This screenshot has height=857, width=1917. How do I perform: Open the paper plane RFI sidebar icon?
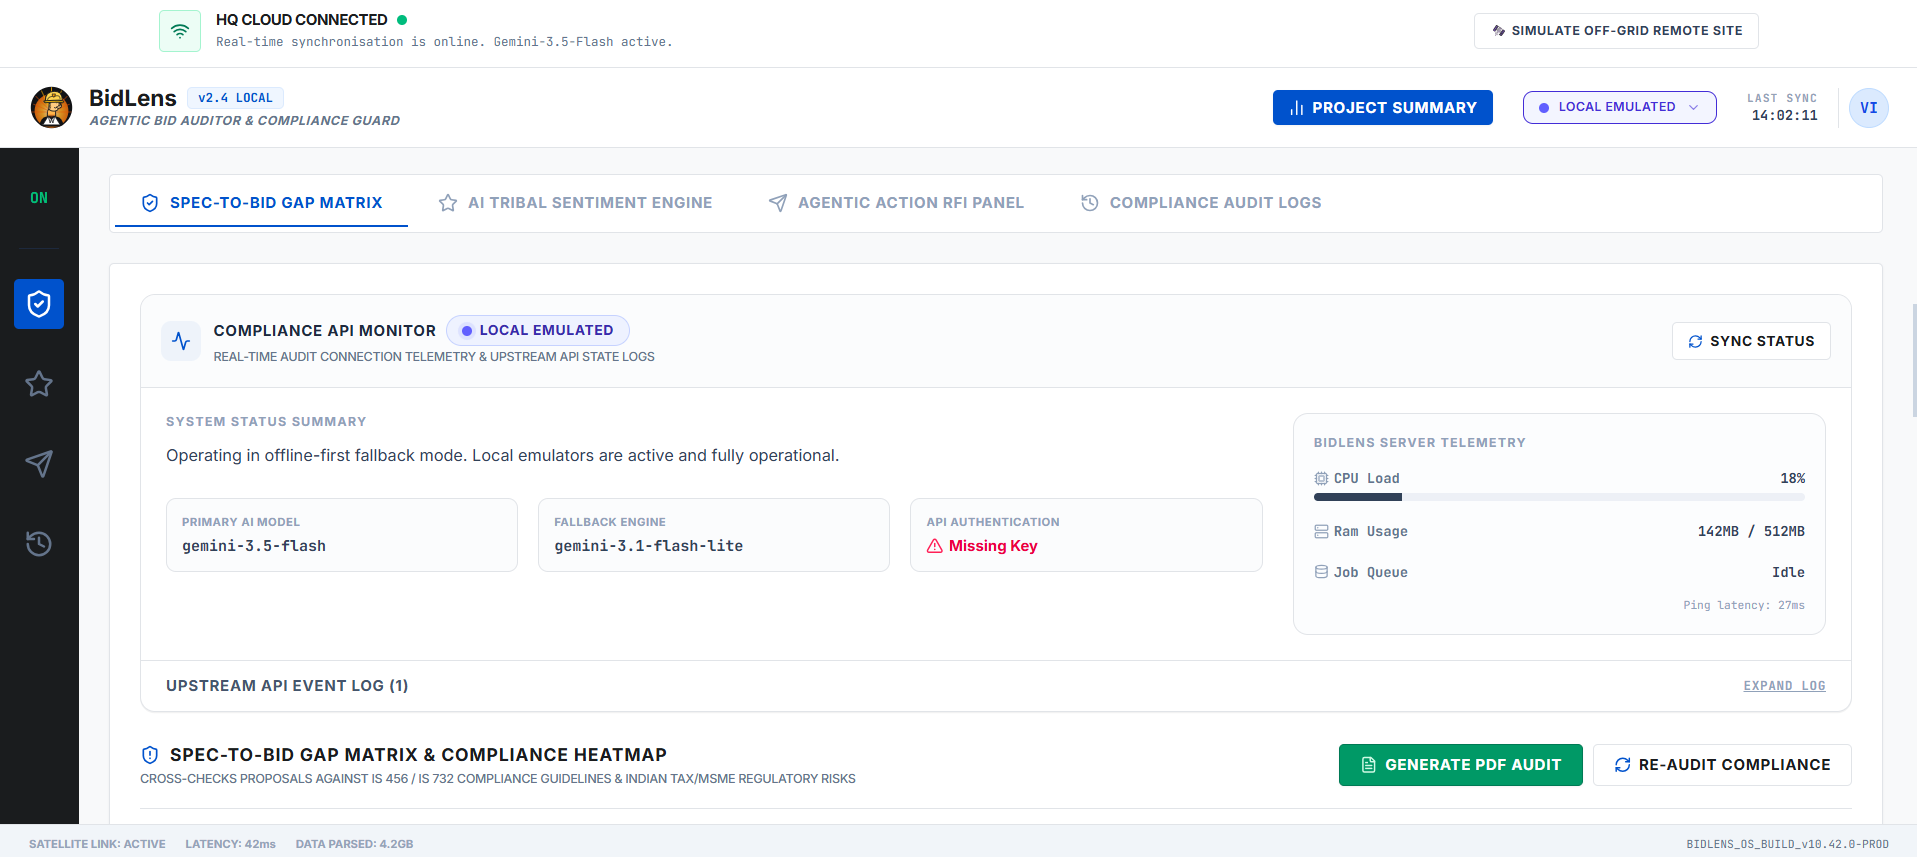(x=39, y=464)
